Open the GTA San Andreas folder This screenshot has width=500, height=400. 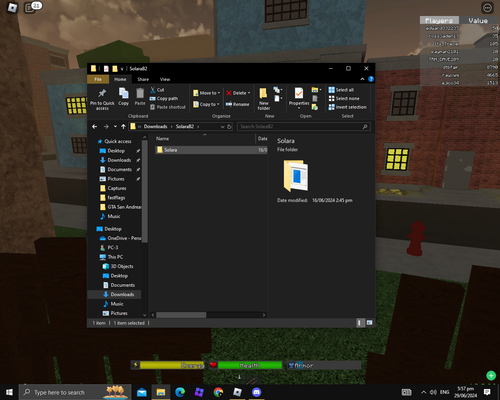pos(120,207)
